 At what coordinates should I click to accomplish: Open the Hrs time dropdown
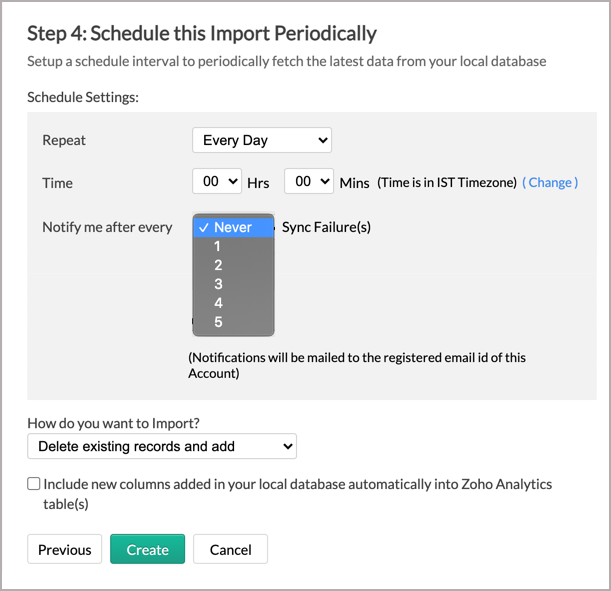click(217, 181)
